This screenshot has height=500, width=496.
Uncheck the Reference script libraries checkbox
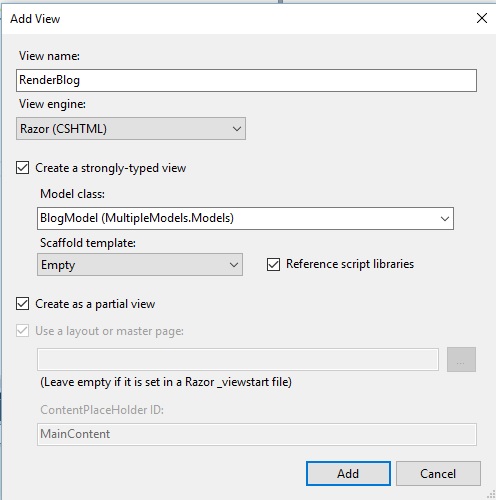pos(273,265)
